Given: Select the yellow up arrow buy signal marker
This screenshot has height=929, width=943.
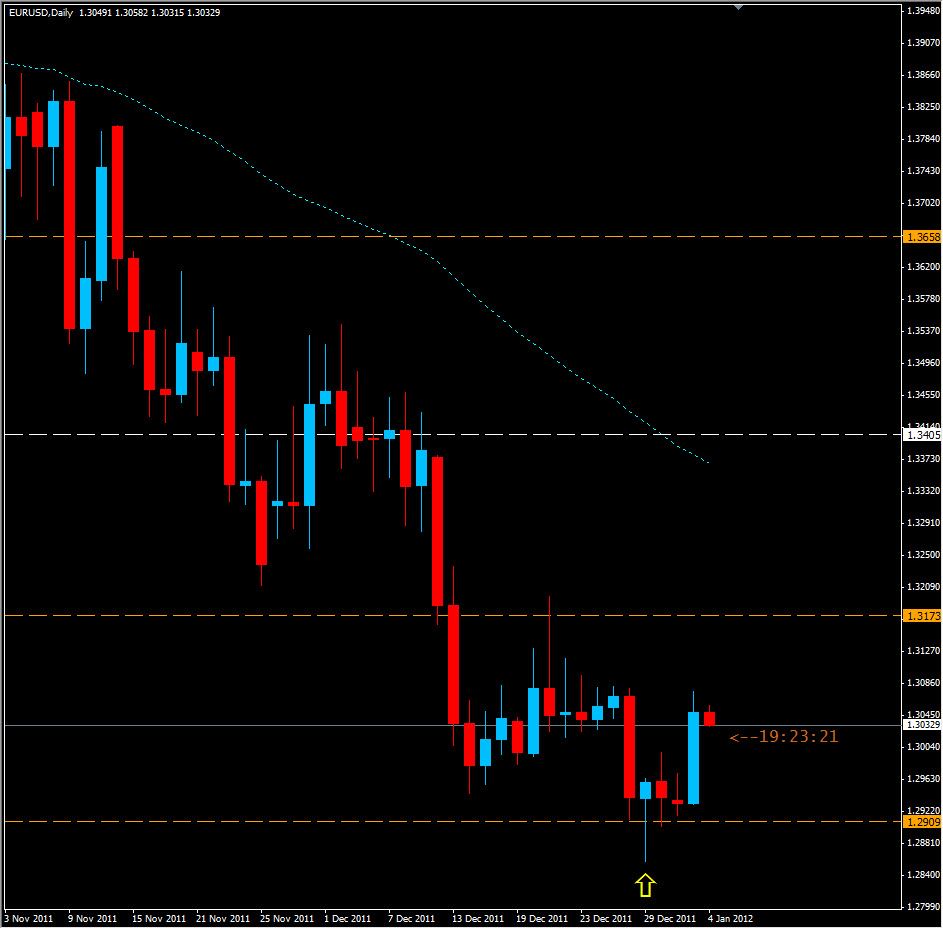Looking at the screenshot, I should (645, 883).
